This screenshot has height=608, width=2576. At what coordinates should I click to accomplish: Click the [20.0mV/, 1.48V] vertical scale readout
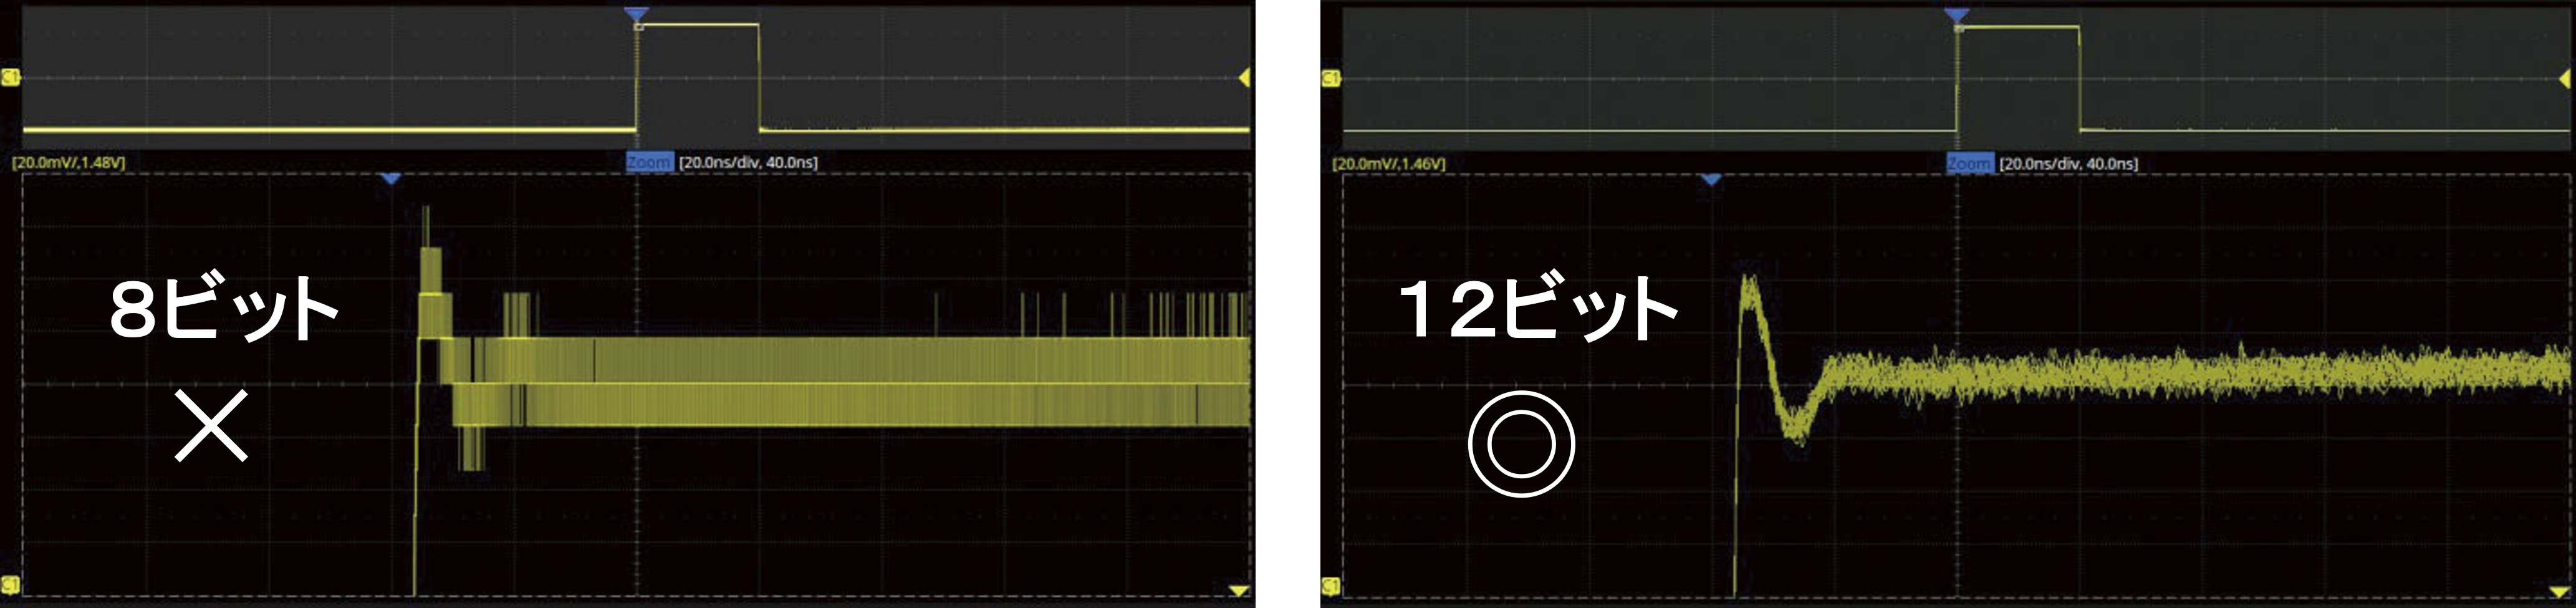click(68, 162)
